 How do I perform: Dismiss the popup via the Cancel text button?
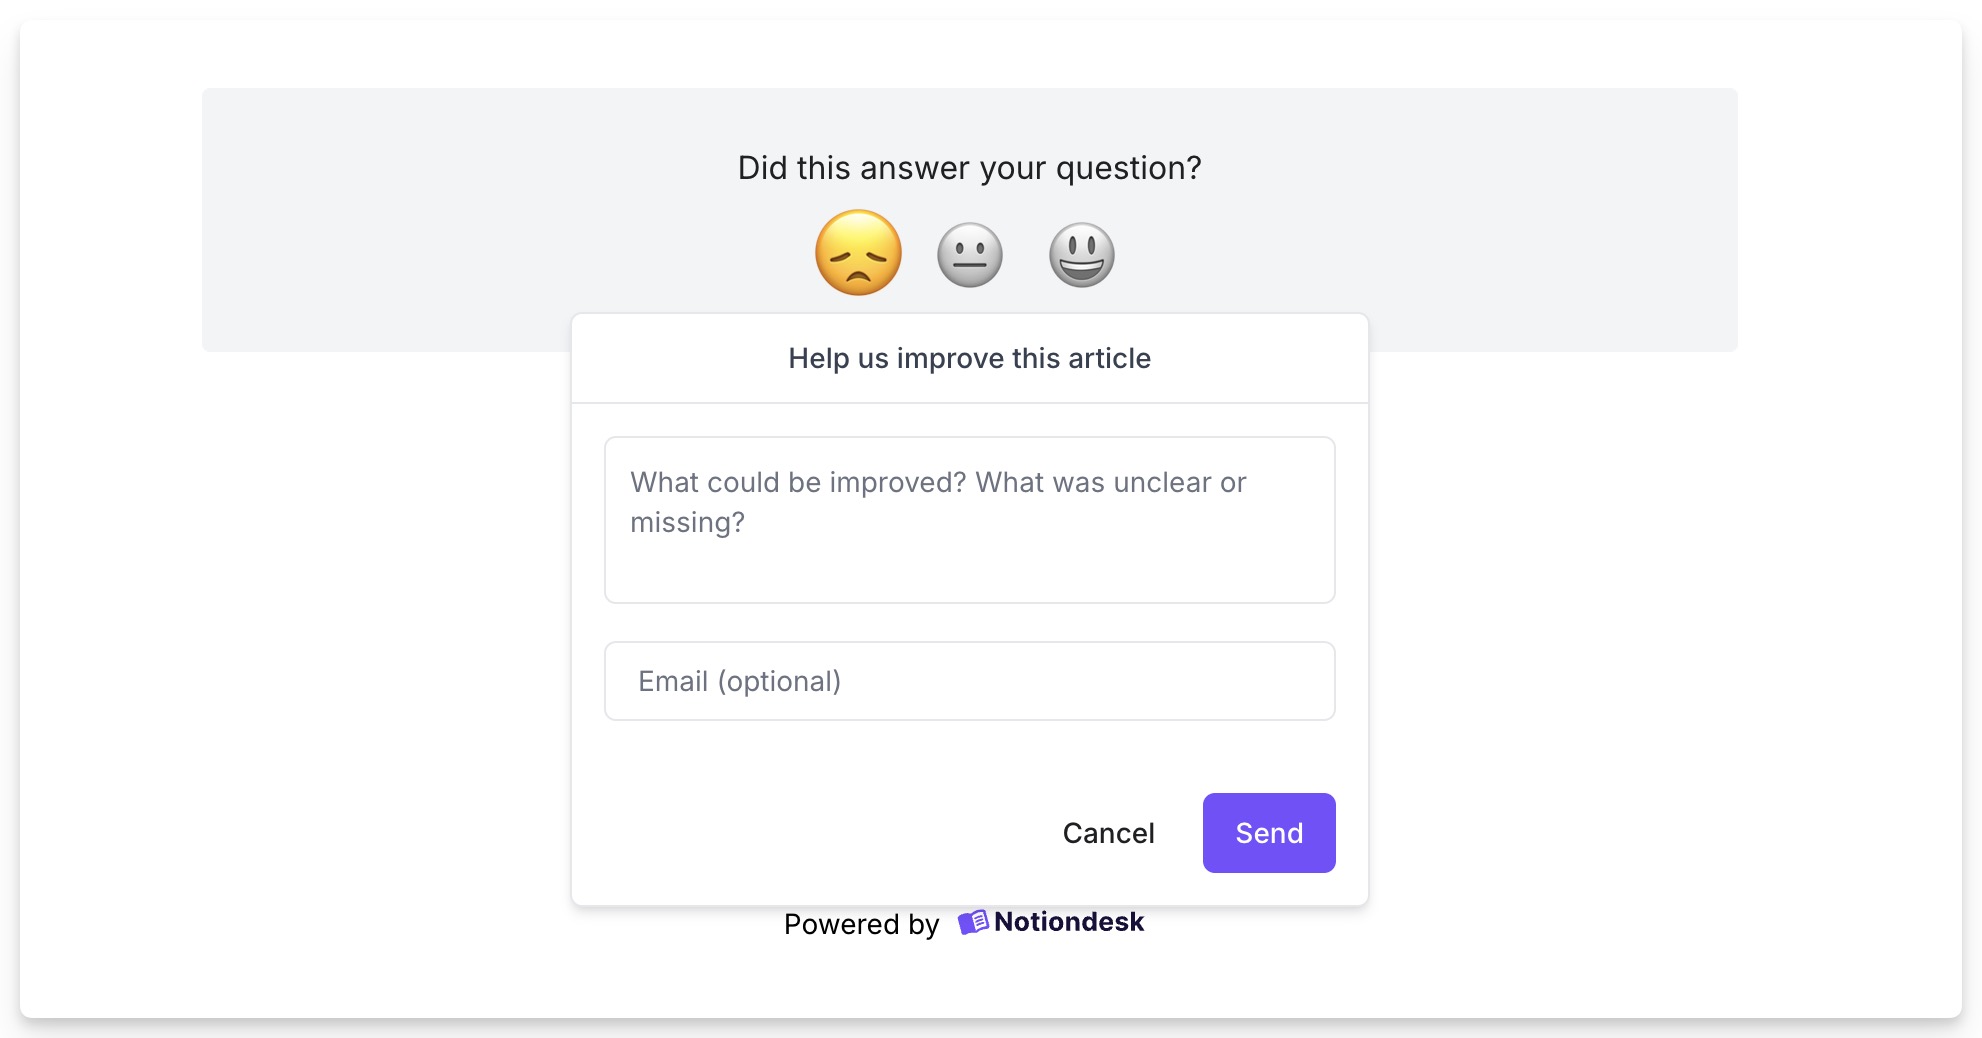pyautogui.click(x=1108, y=833)
